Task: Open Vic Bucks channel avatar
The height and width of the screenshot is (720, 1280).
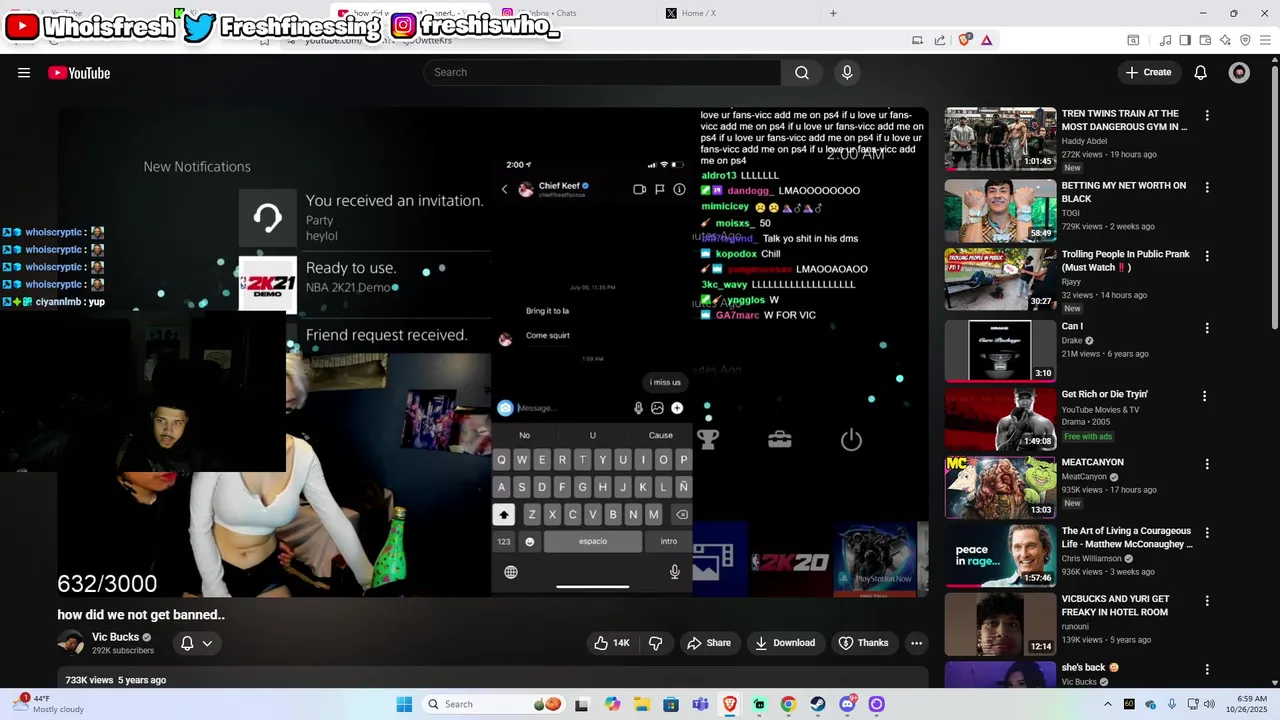Action: coord(71,643)
